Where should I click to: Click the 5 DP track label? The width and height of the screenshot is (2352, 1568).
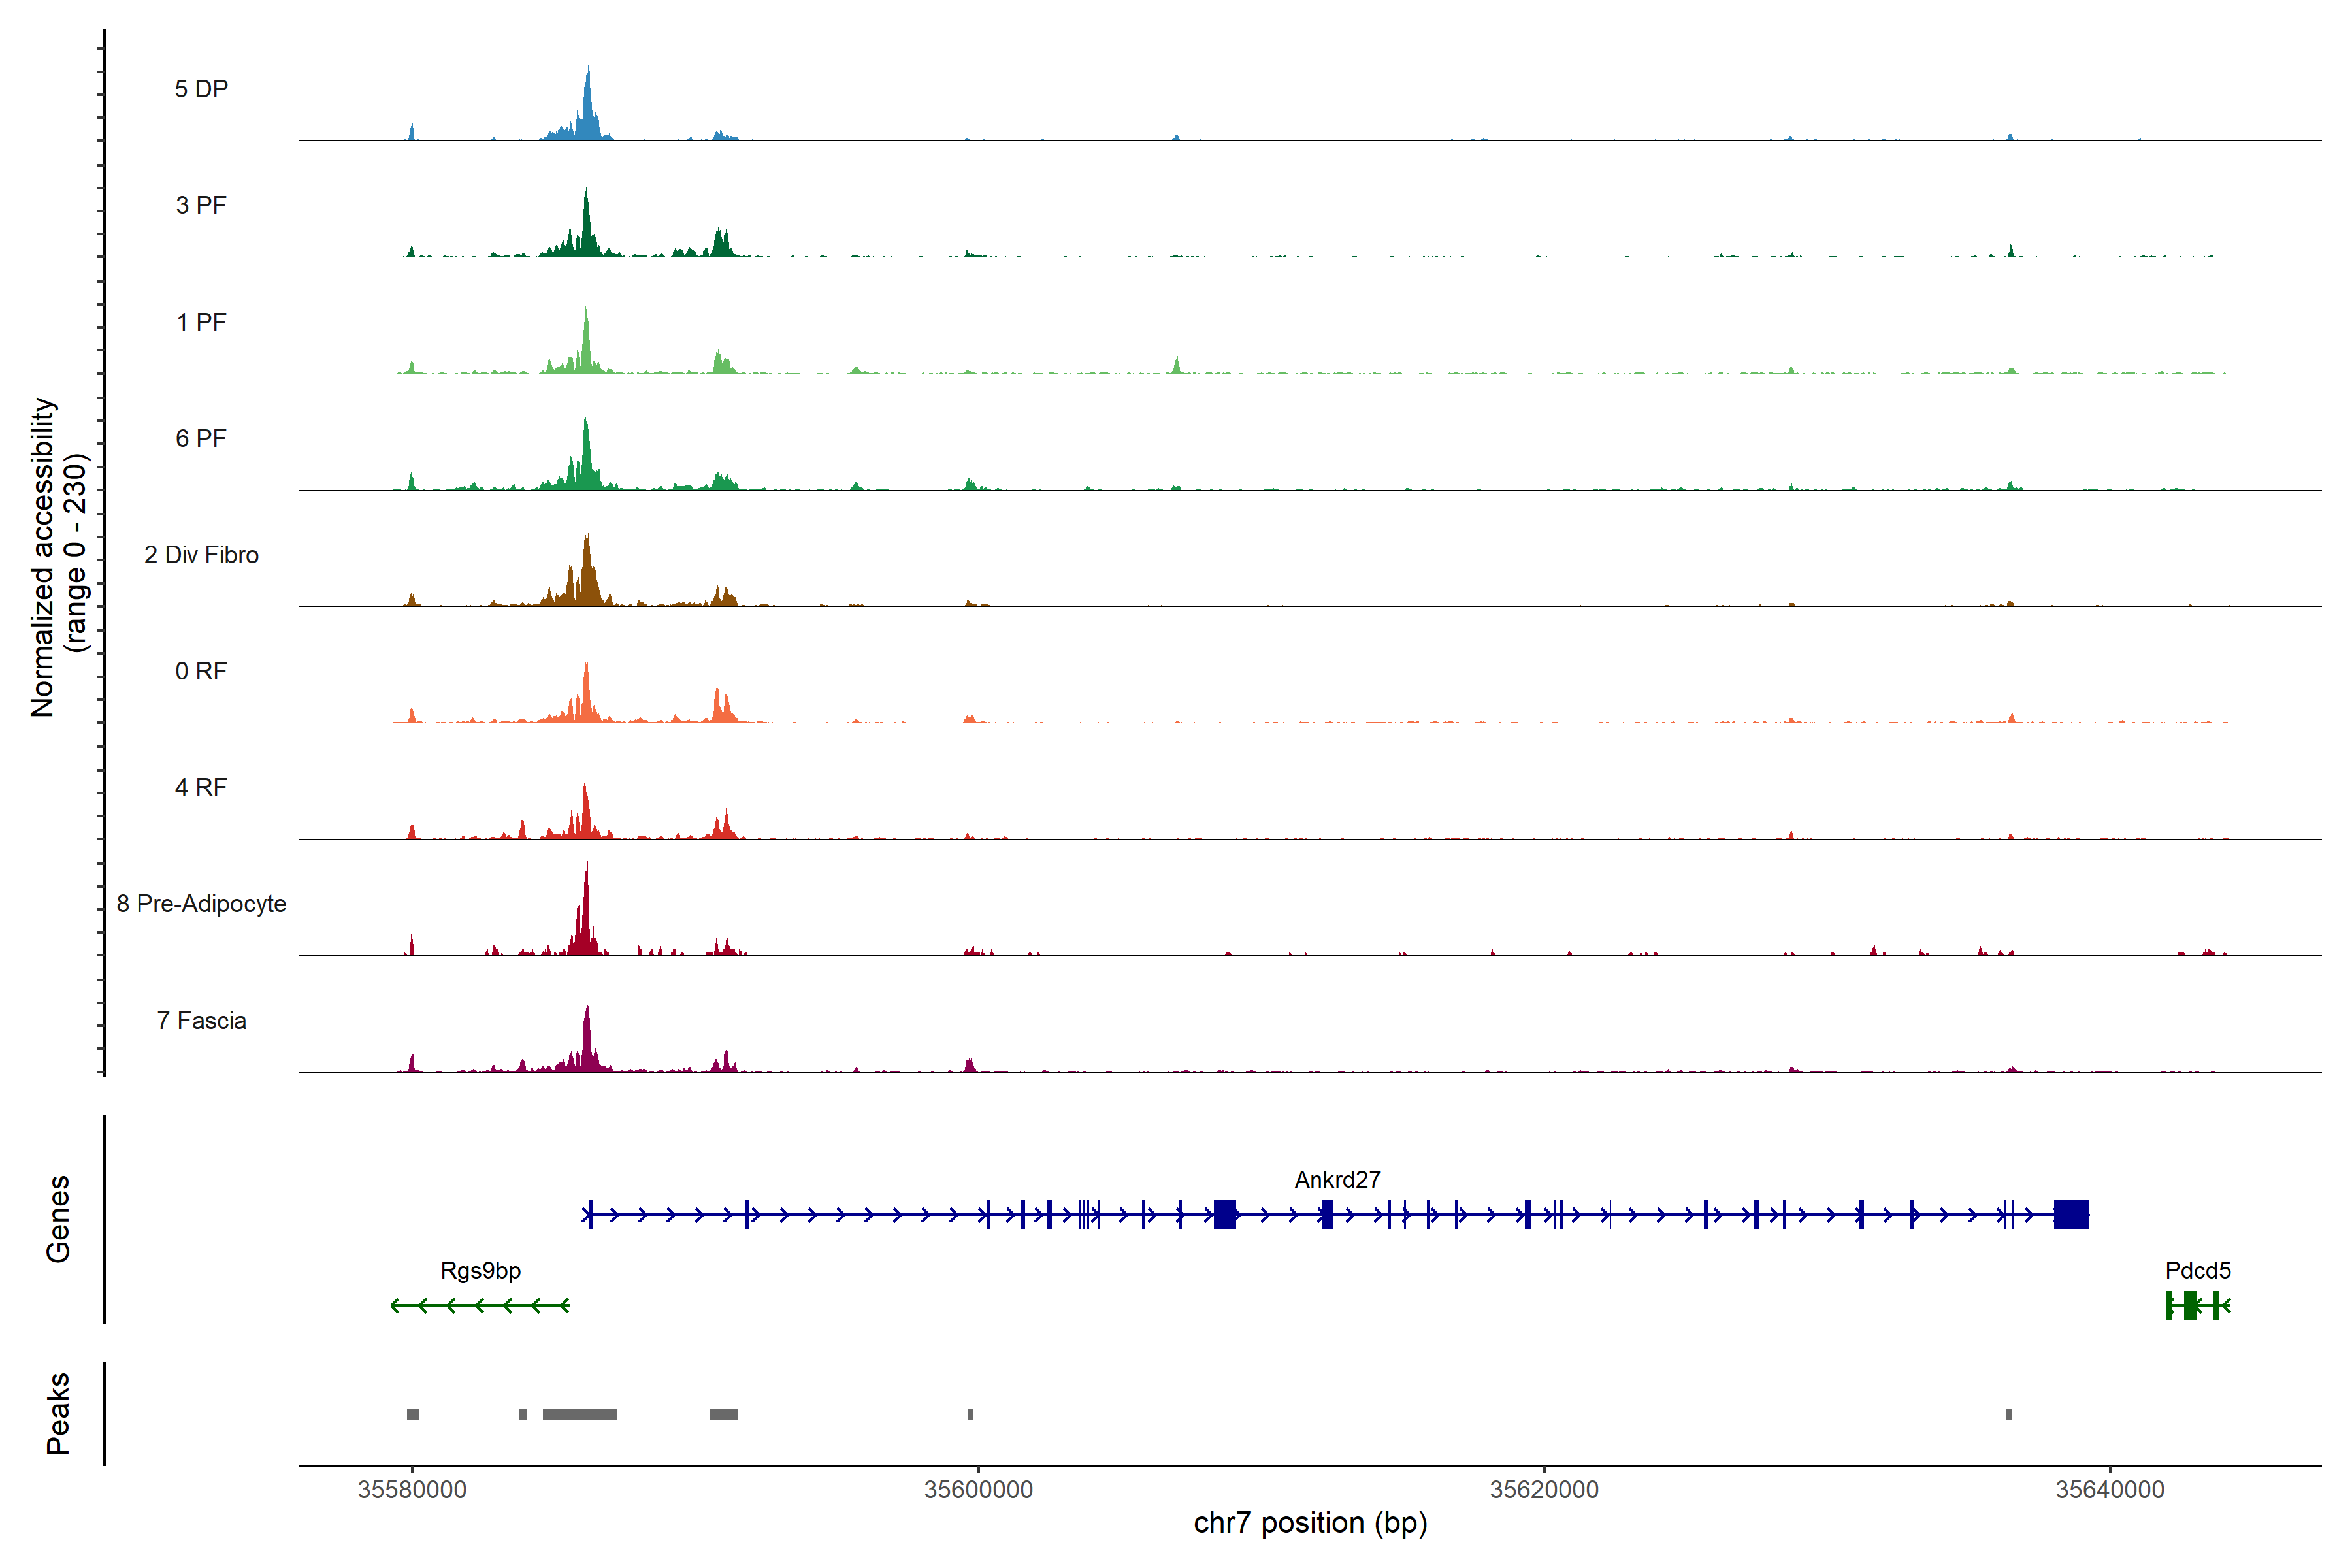(x=201, y=89)
